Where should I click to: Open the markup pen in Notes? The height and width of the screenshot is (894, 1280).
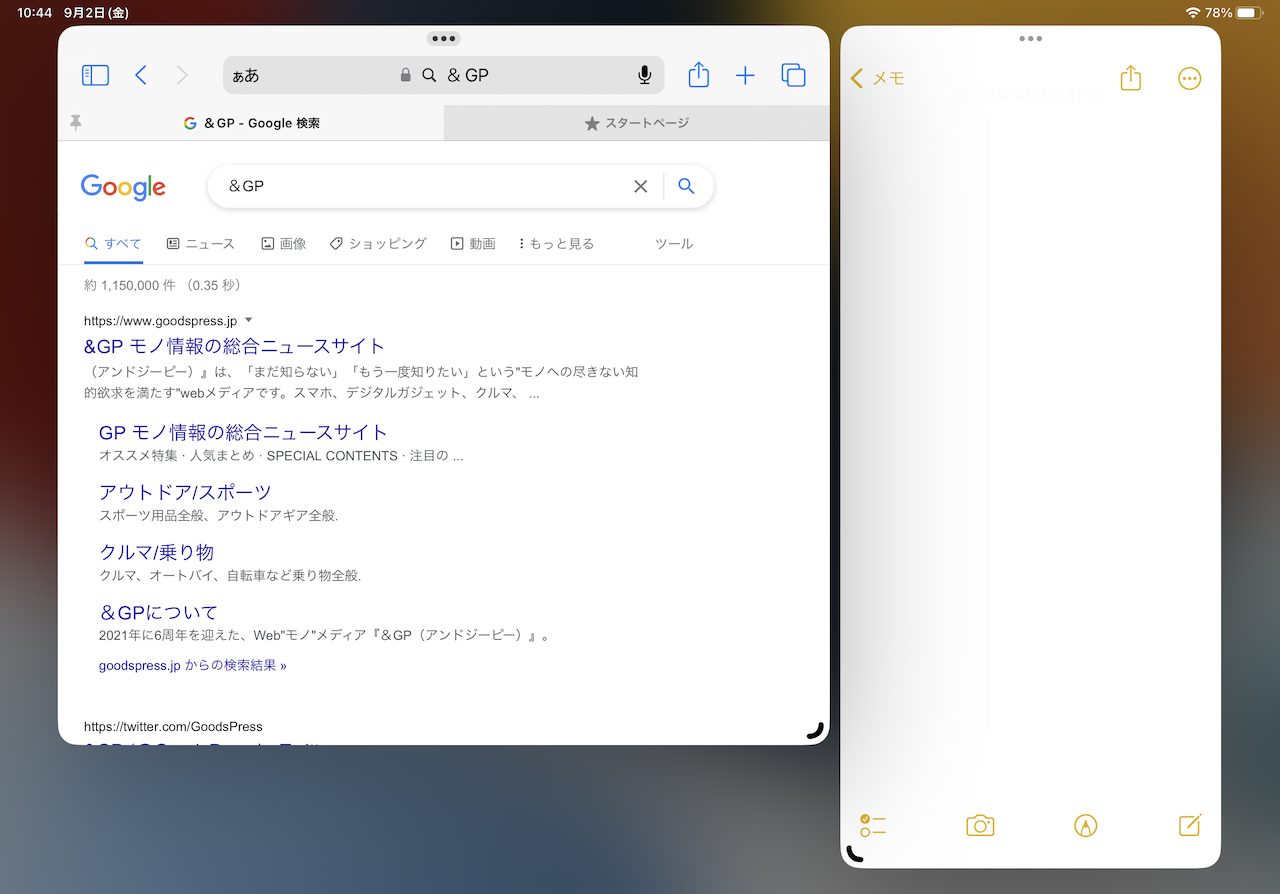click(x=1085, y=825)
